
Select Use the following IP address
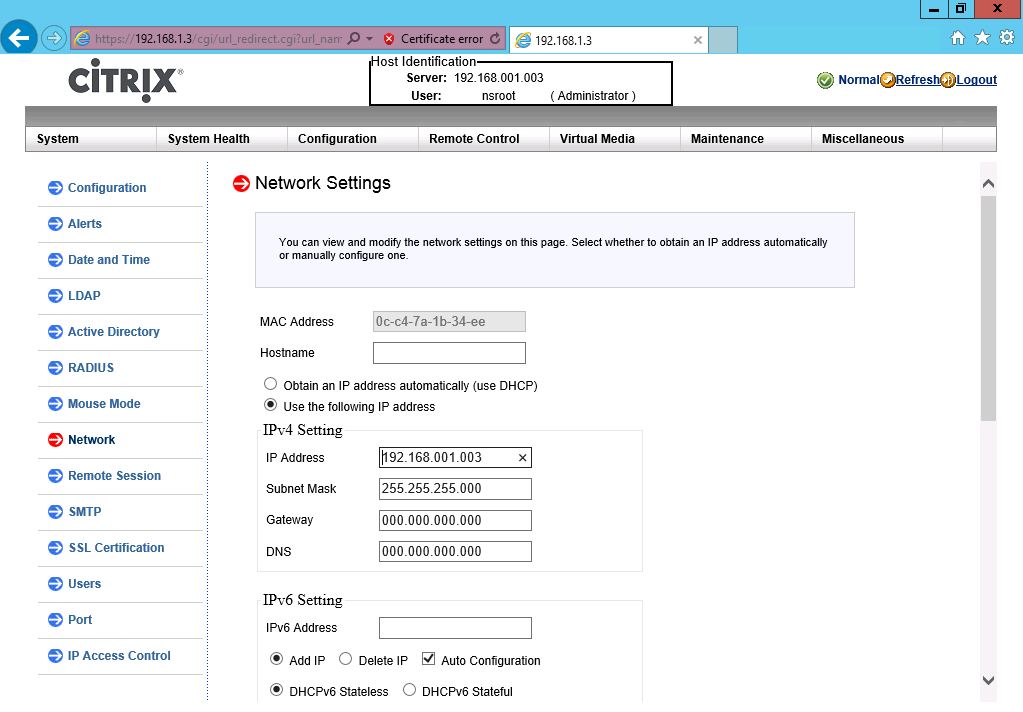pyautogui.click(x=270, y=405)
